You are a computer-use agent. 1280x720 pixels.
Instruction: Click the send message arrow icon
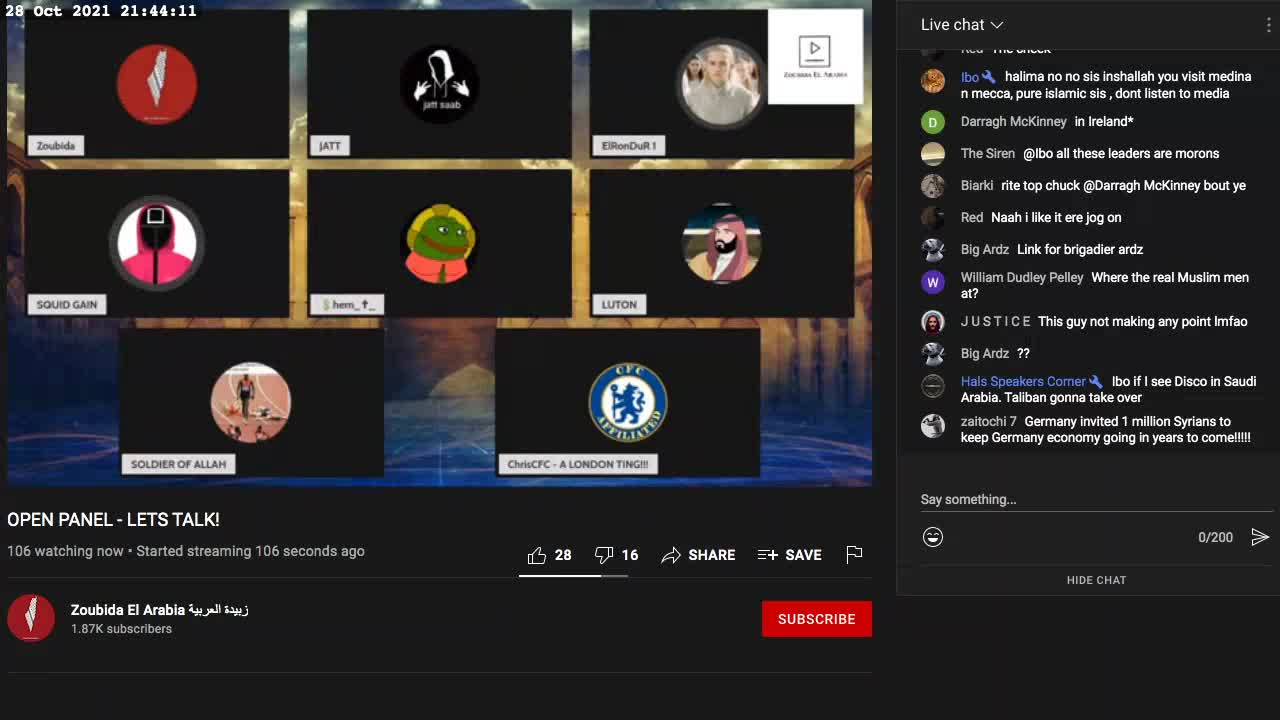click(x=1260, y=537)
